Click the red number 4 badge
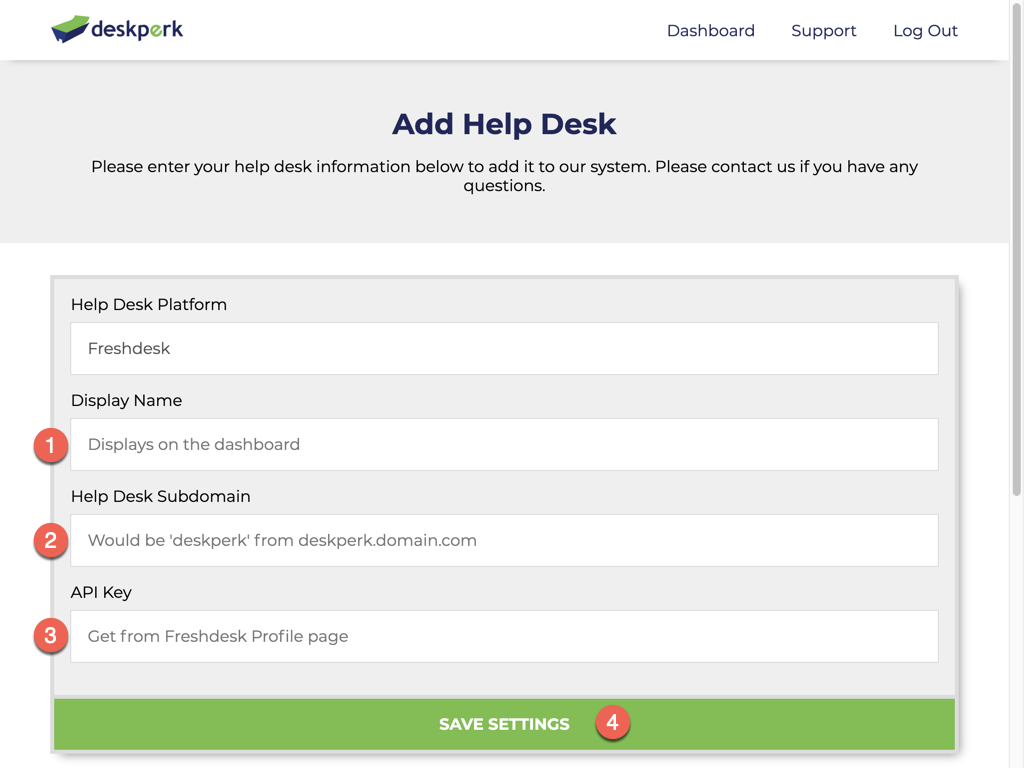This screenshot has height=768, width=1024. (613, 723)
